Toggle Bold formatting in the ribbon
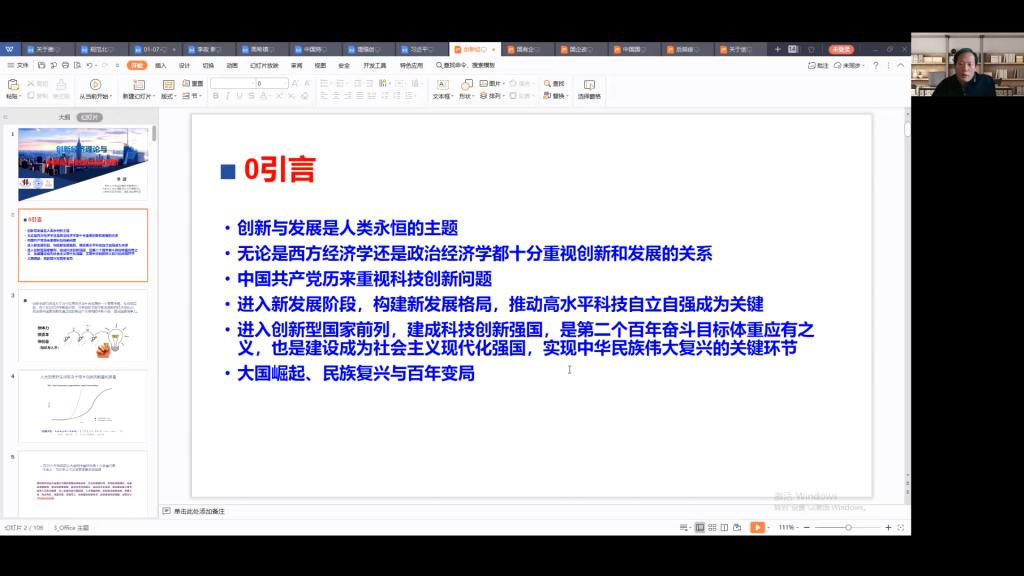Image resolution: width=1024 pixels, height=576 pixels. pos(215,96)
